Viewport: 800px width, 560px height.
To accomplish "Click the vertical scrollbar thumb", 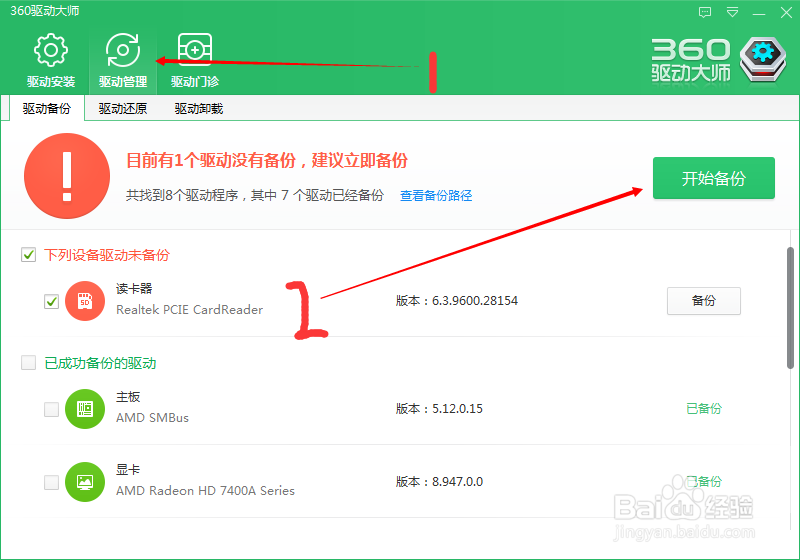I will click(790, 308).
